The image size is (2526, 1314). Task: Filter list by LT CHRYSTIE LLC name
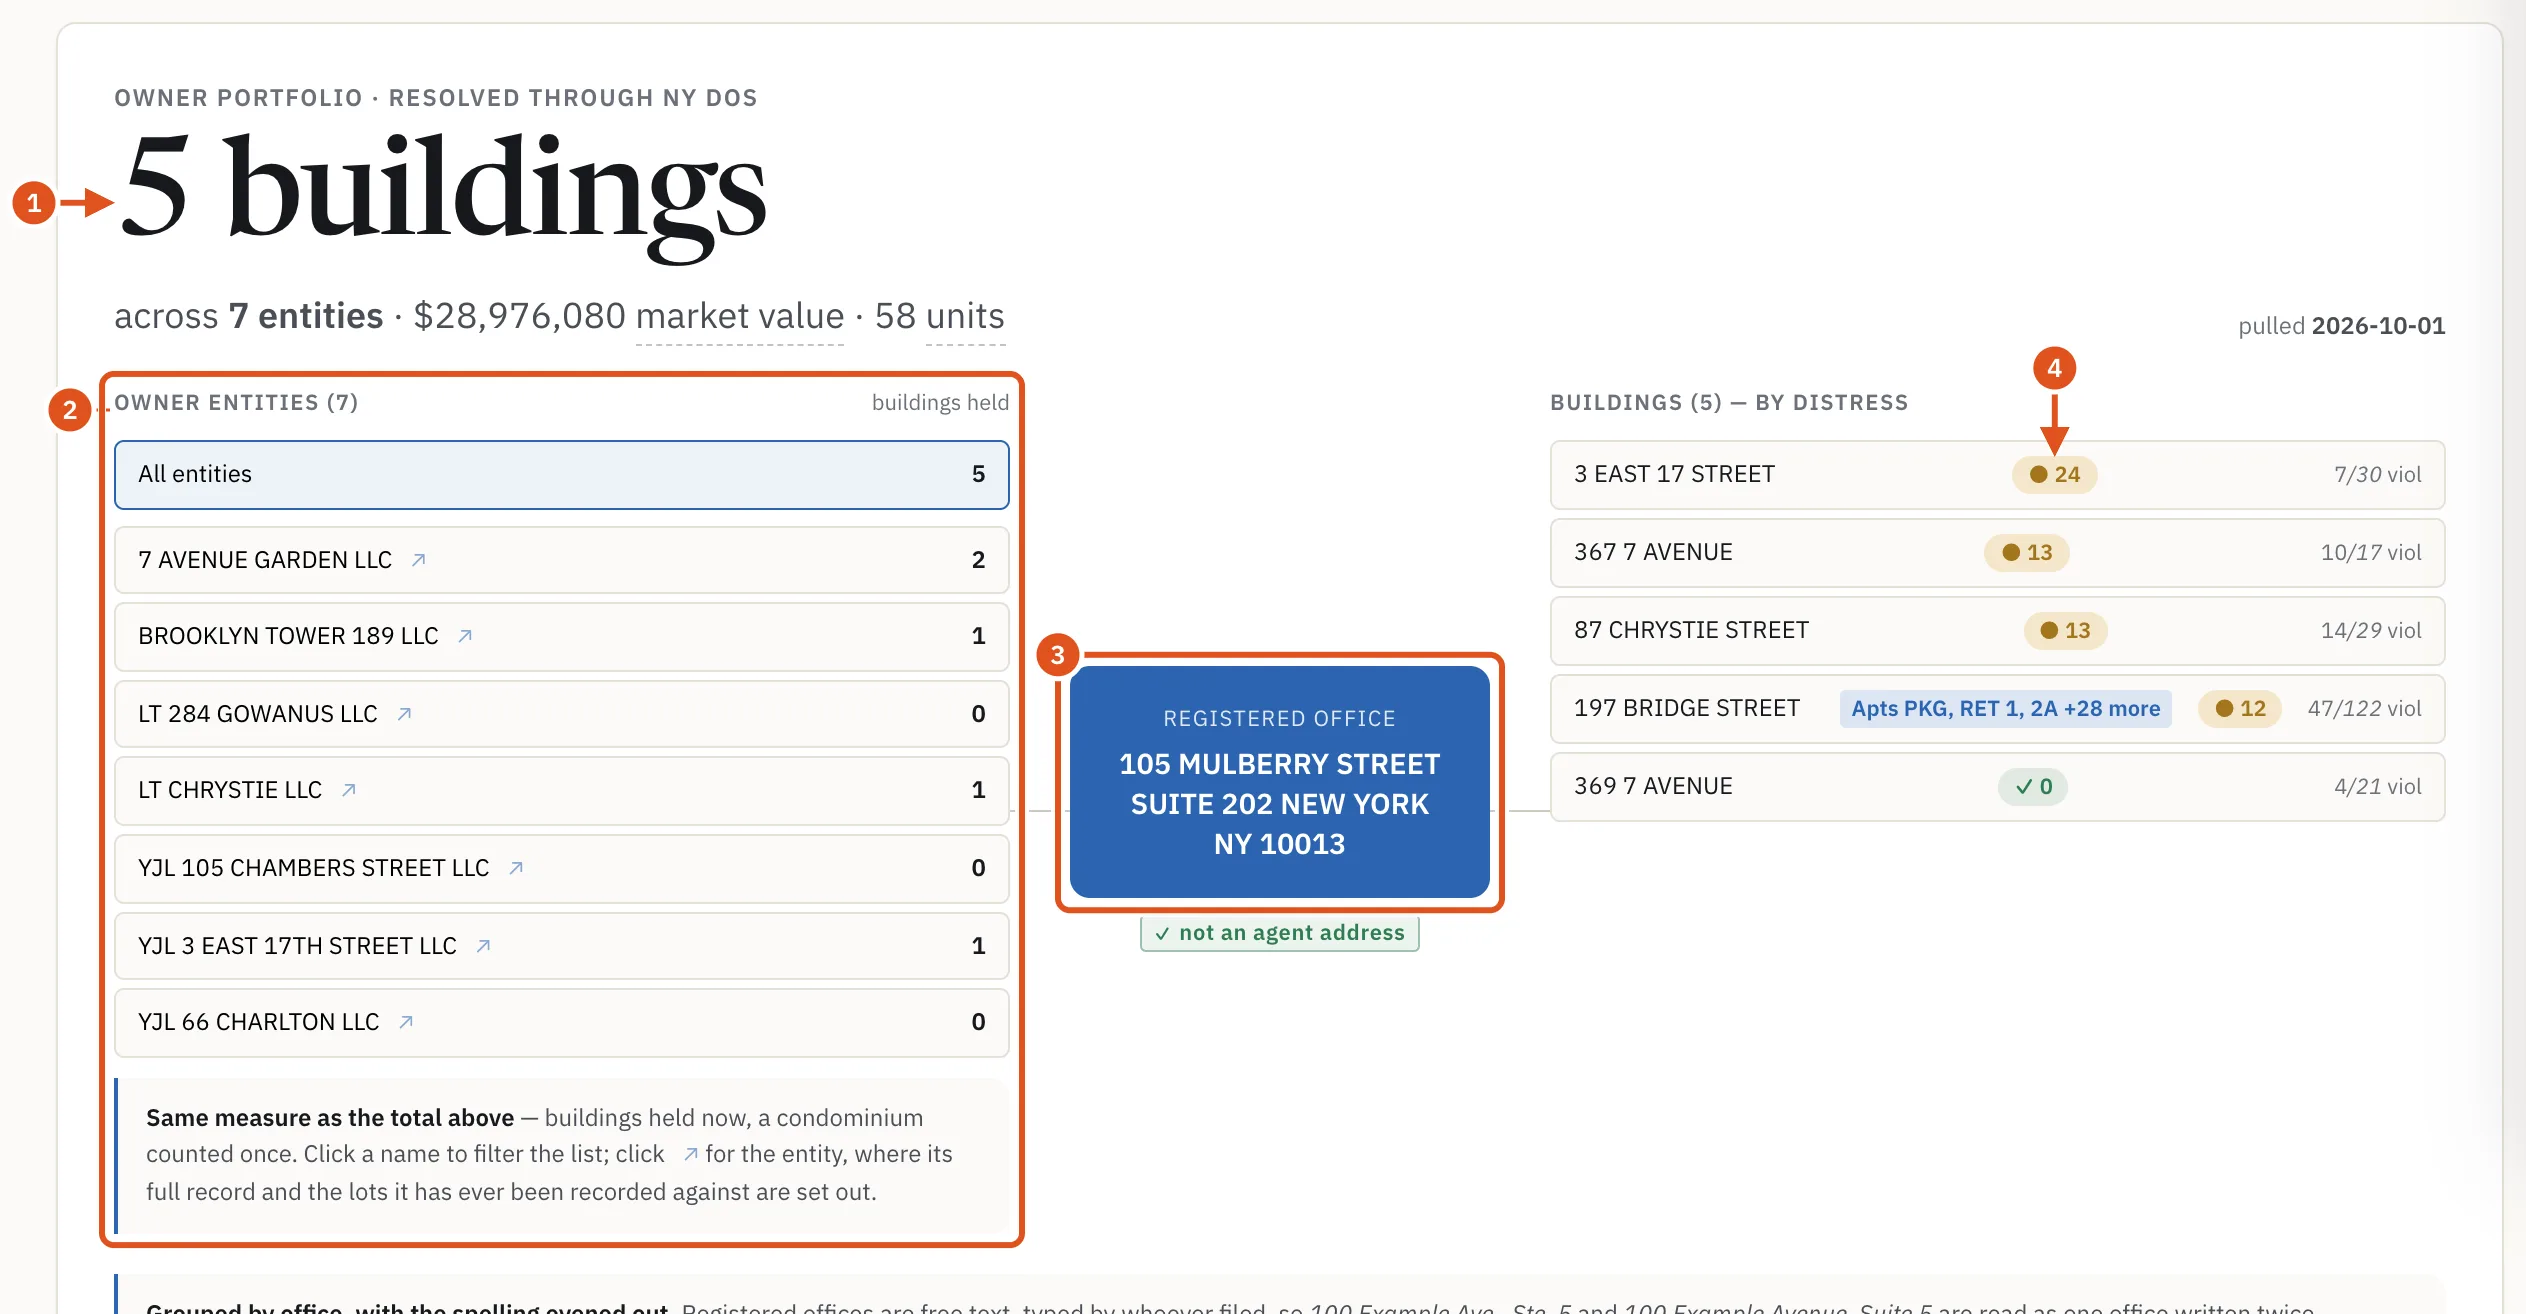click(x=230, y=790)
